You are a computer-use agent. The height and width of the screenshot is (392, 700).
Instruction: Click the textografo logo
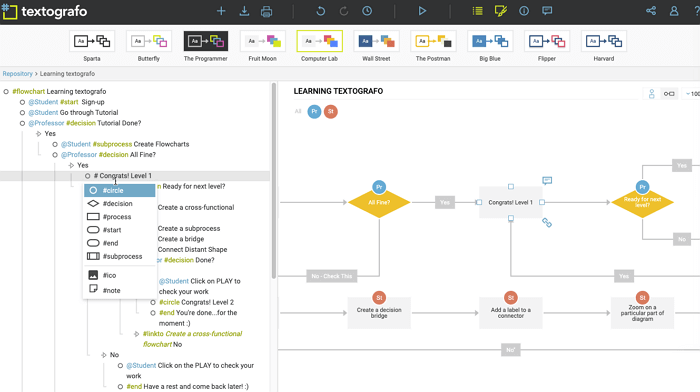point(45,12)
